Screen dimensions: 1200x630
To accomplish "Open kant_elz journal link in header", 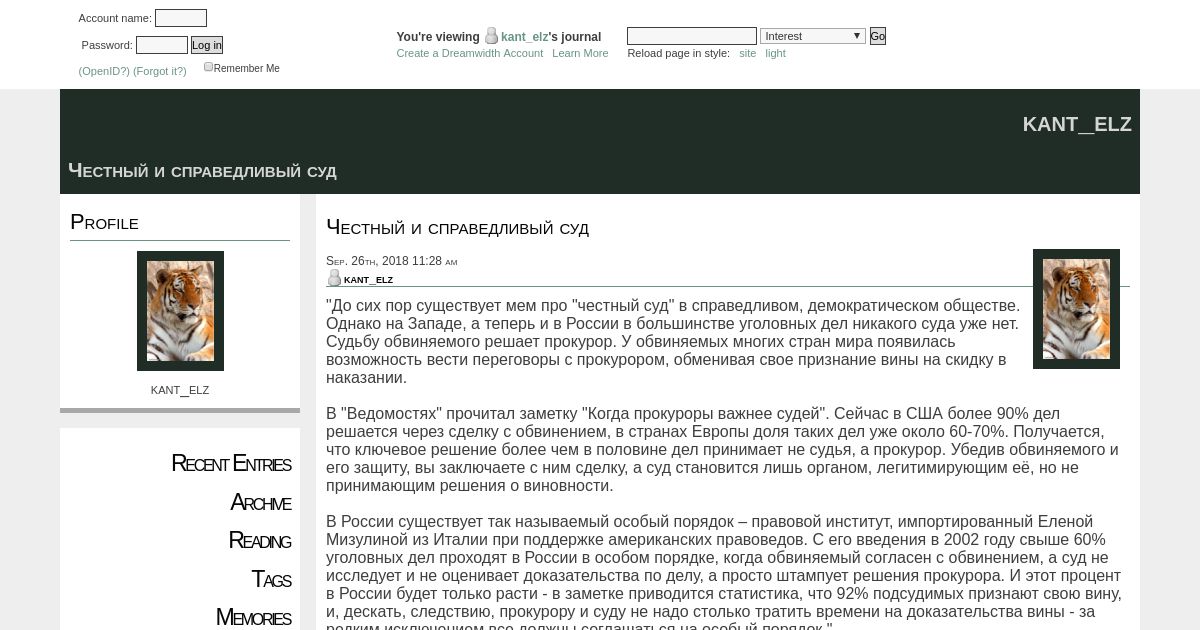I will point(525,37).
